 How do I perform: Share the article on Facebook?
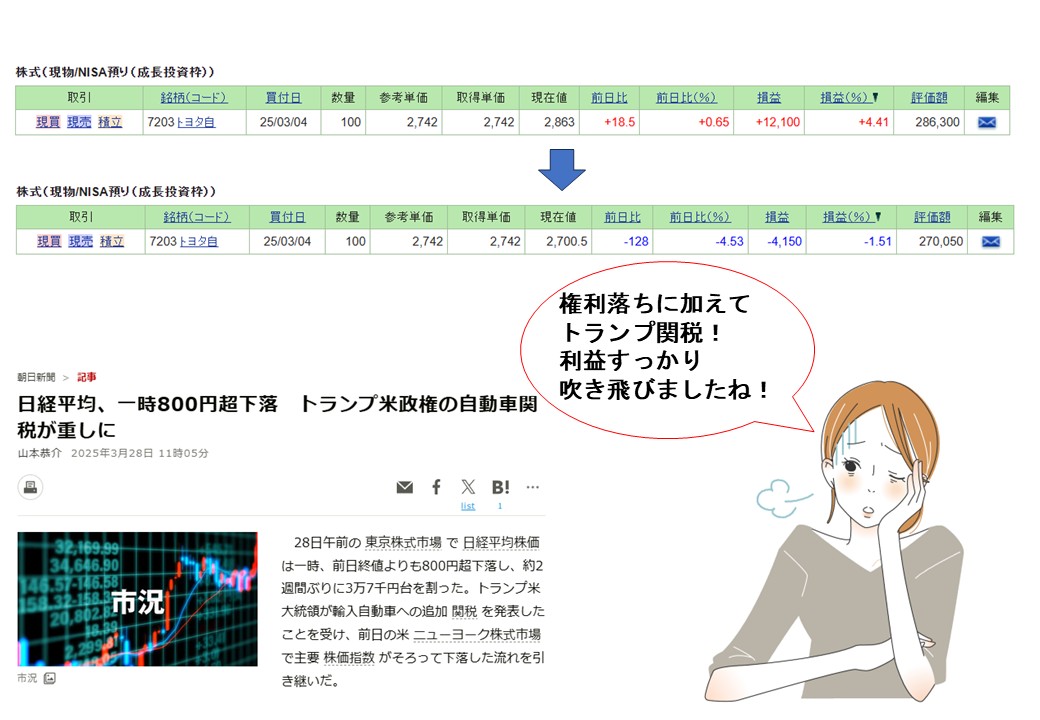pyautogui.click(x=436, y=487)
